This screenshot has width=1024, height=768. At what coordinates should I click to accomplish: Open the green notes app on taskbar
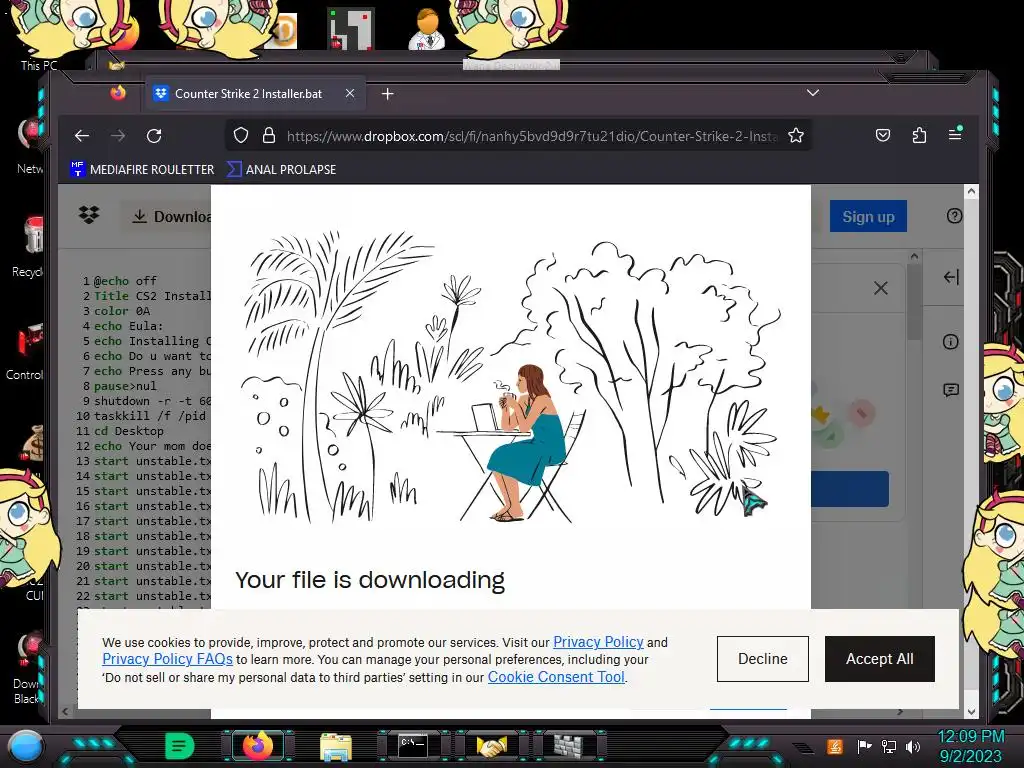tap(179, 746)
